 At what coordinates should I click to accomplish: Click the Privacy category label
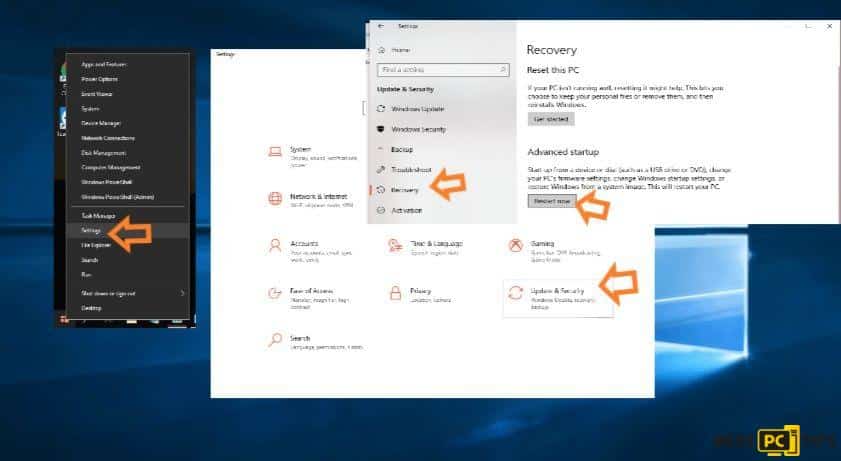[420, 291]
